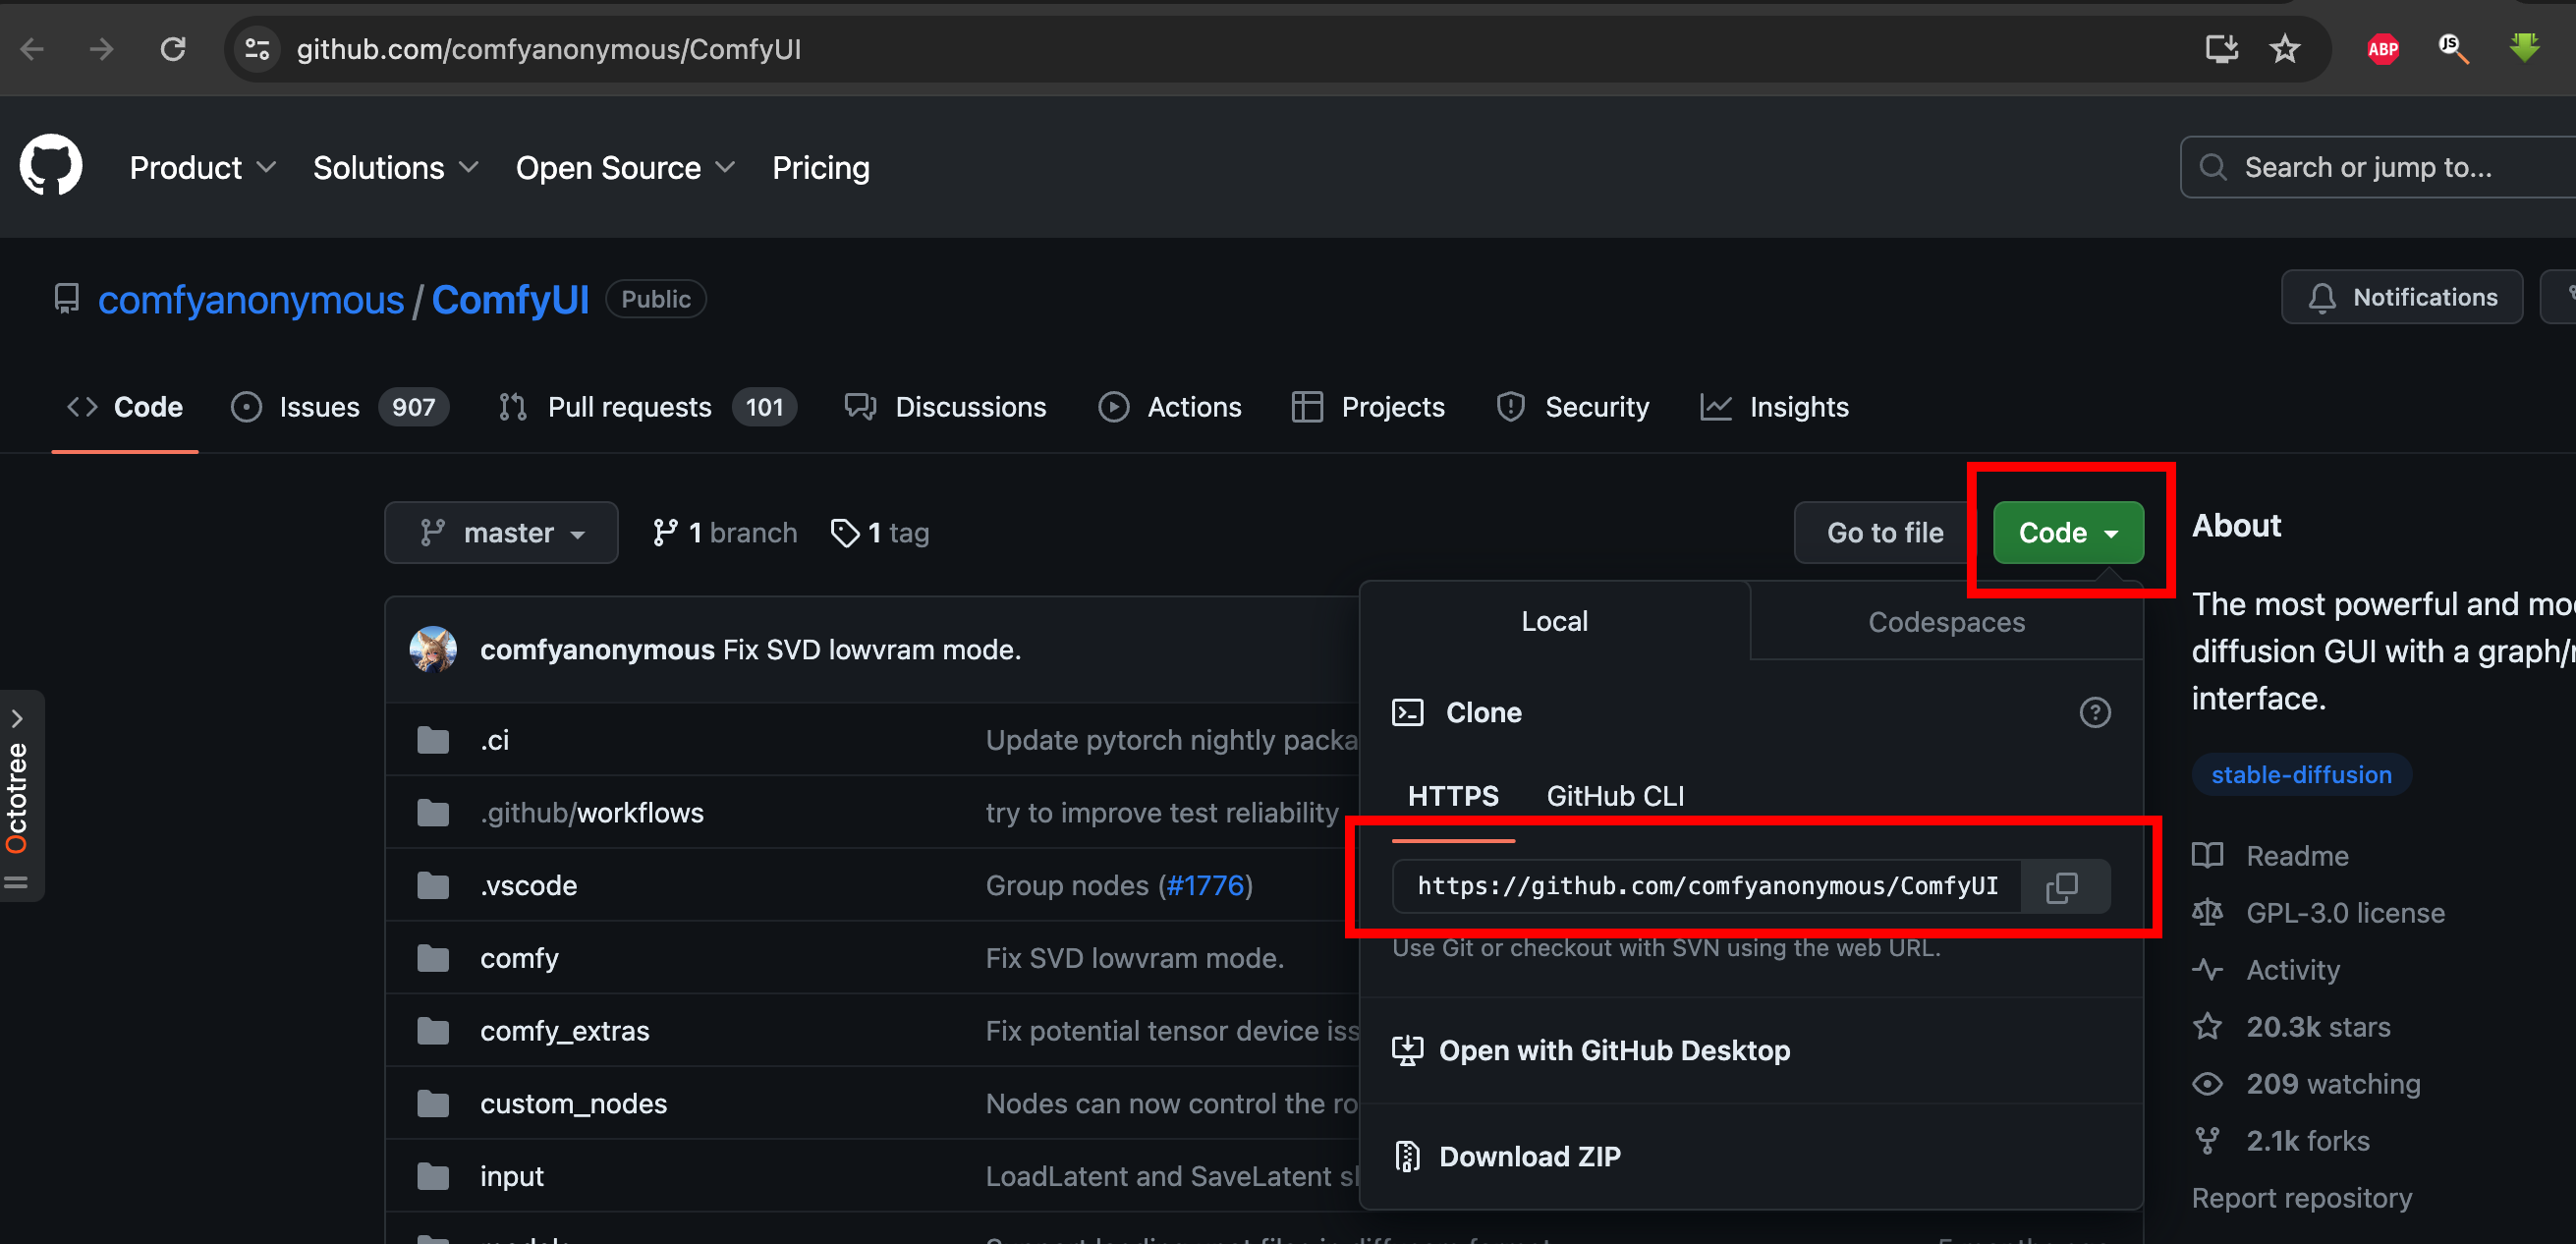Expand the Octotree sidebar panel

(x=17, y=718)
